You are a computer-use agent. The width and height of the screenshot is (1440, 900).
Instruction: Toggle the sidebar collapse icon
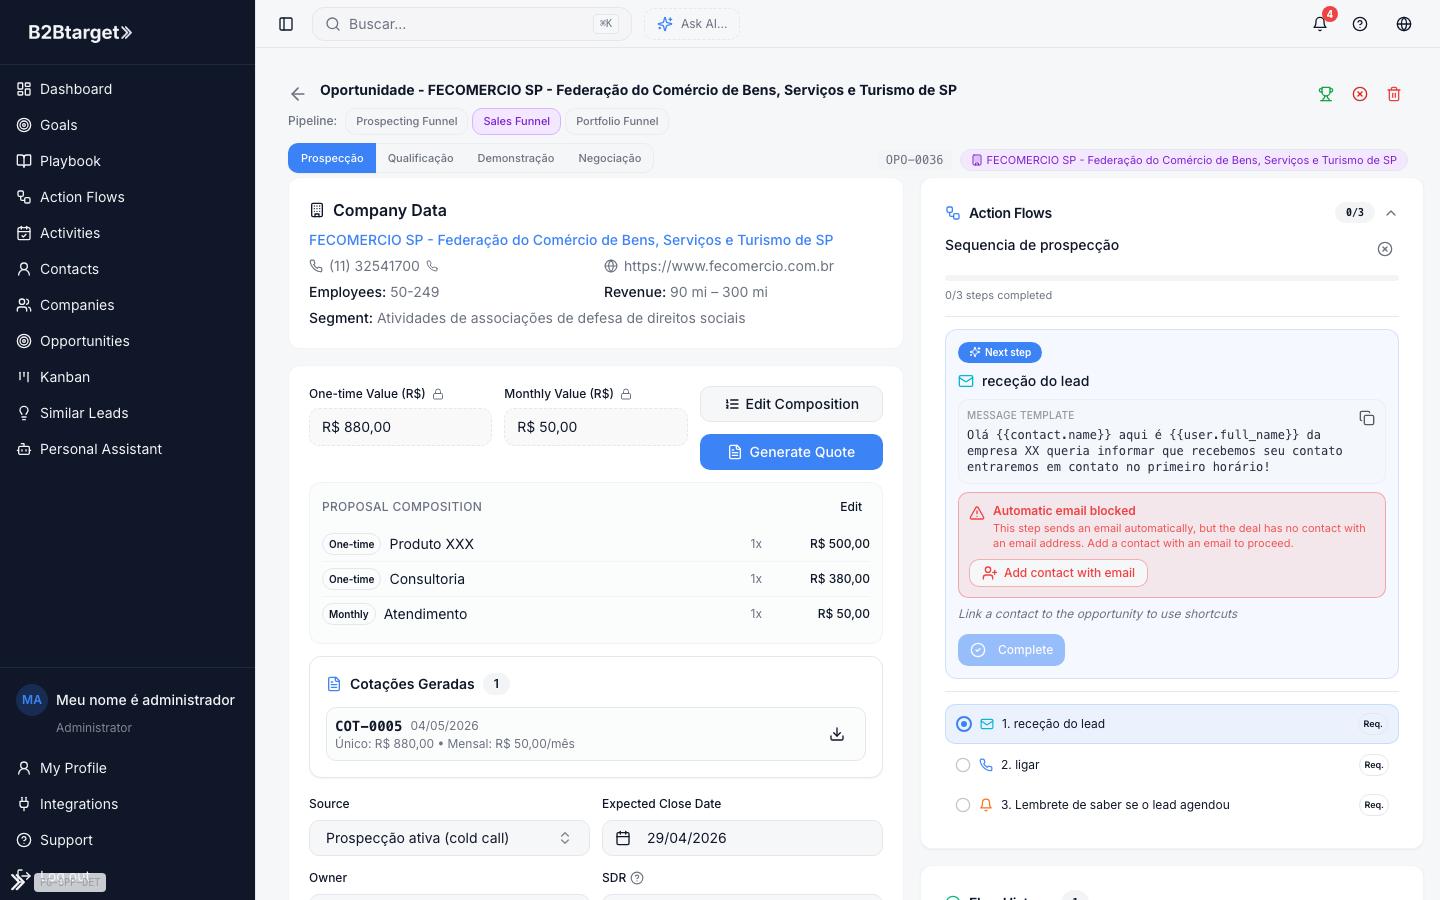[286, 24]
